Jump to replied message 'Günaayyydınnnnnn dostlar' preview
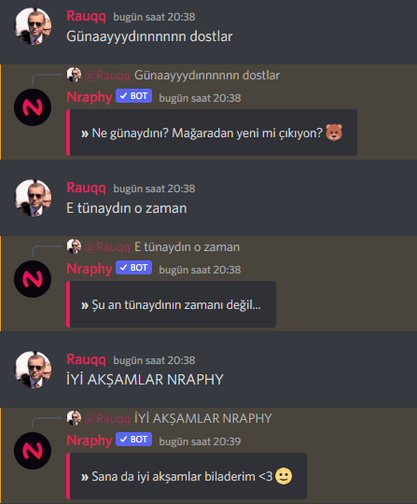Image resolution: width=417 pixels, height=504 pixels. click(207, 75)
